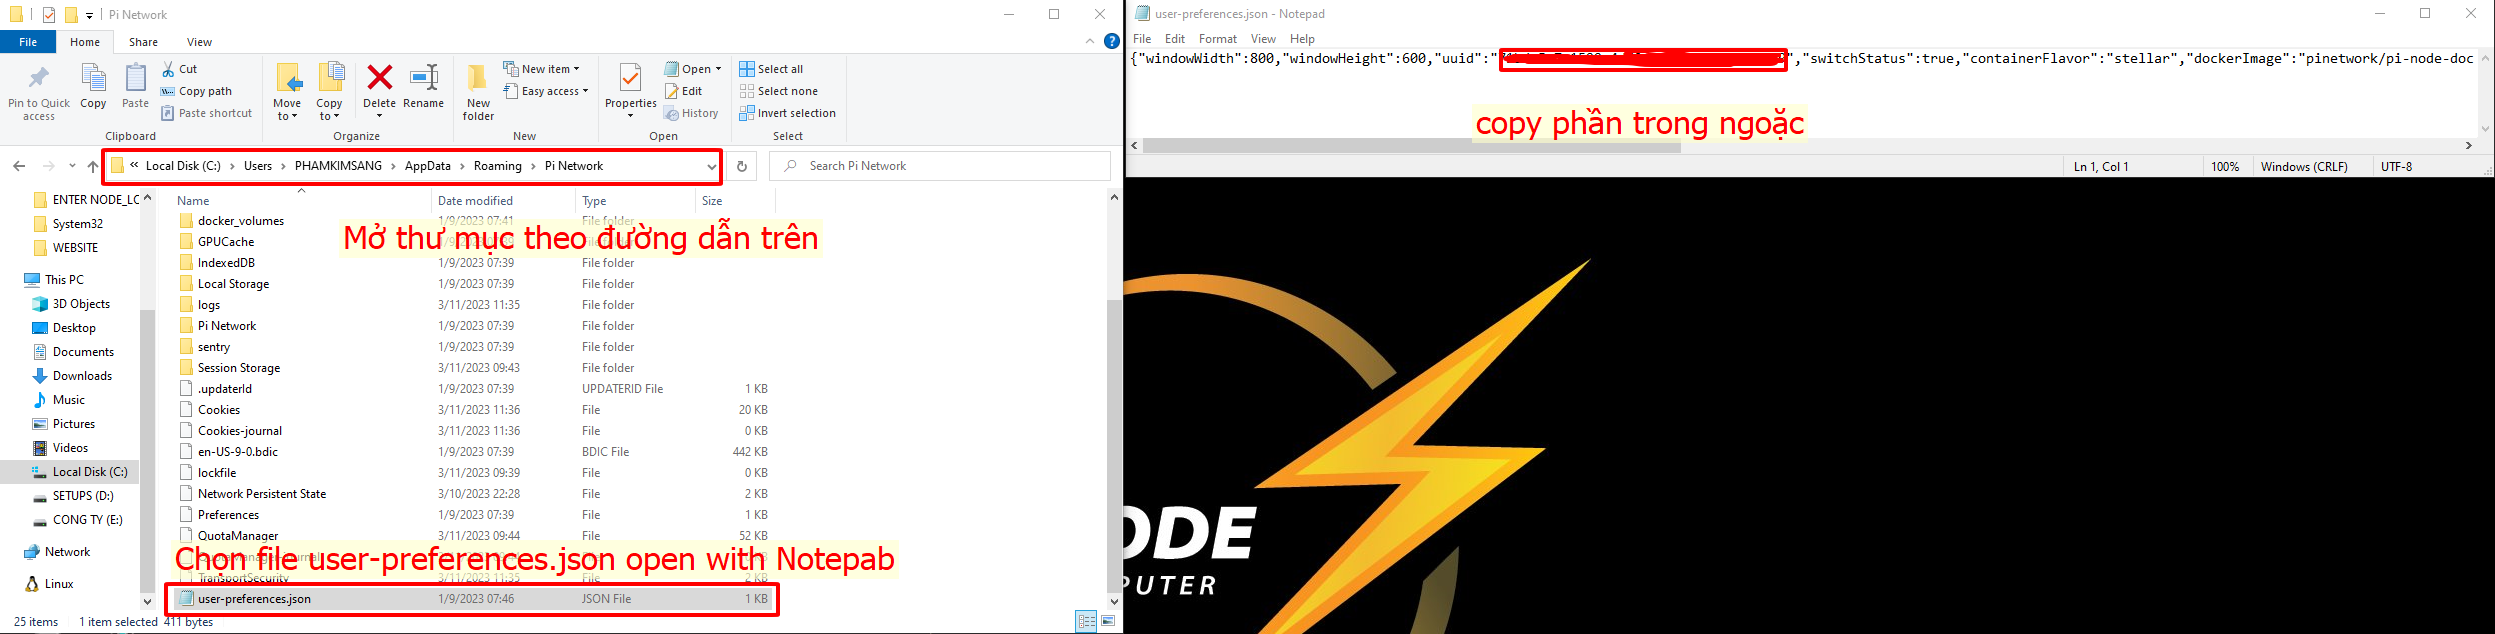Click file list vertical scrollbar thumb

click(x=1114, y=445)
